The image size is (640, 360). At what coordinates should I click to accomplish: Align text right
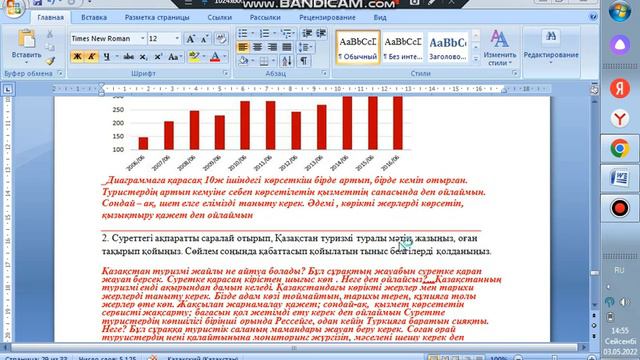272,47
